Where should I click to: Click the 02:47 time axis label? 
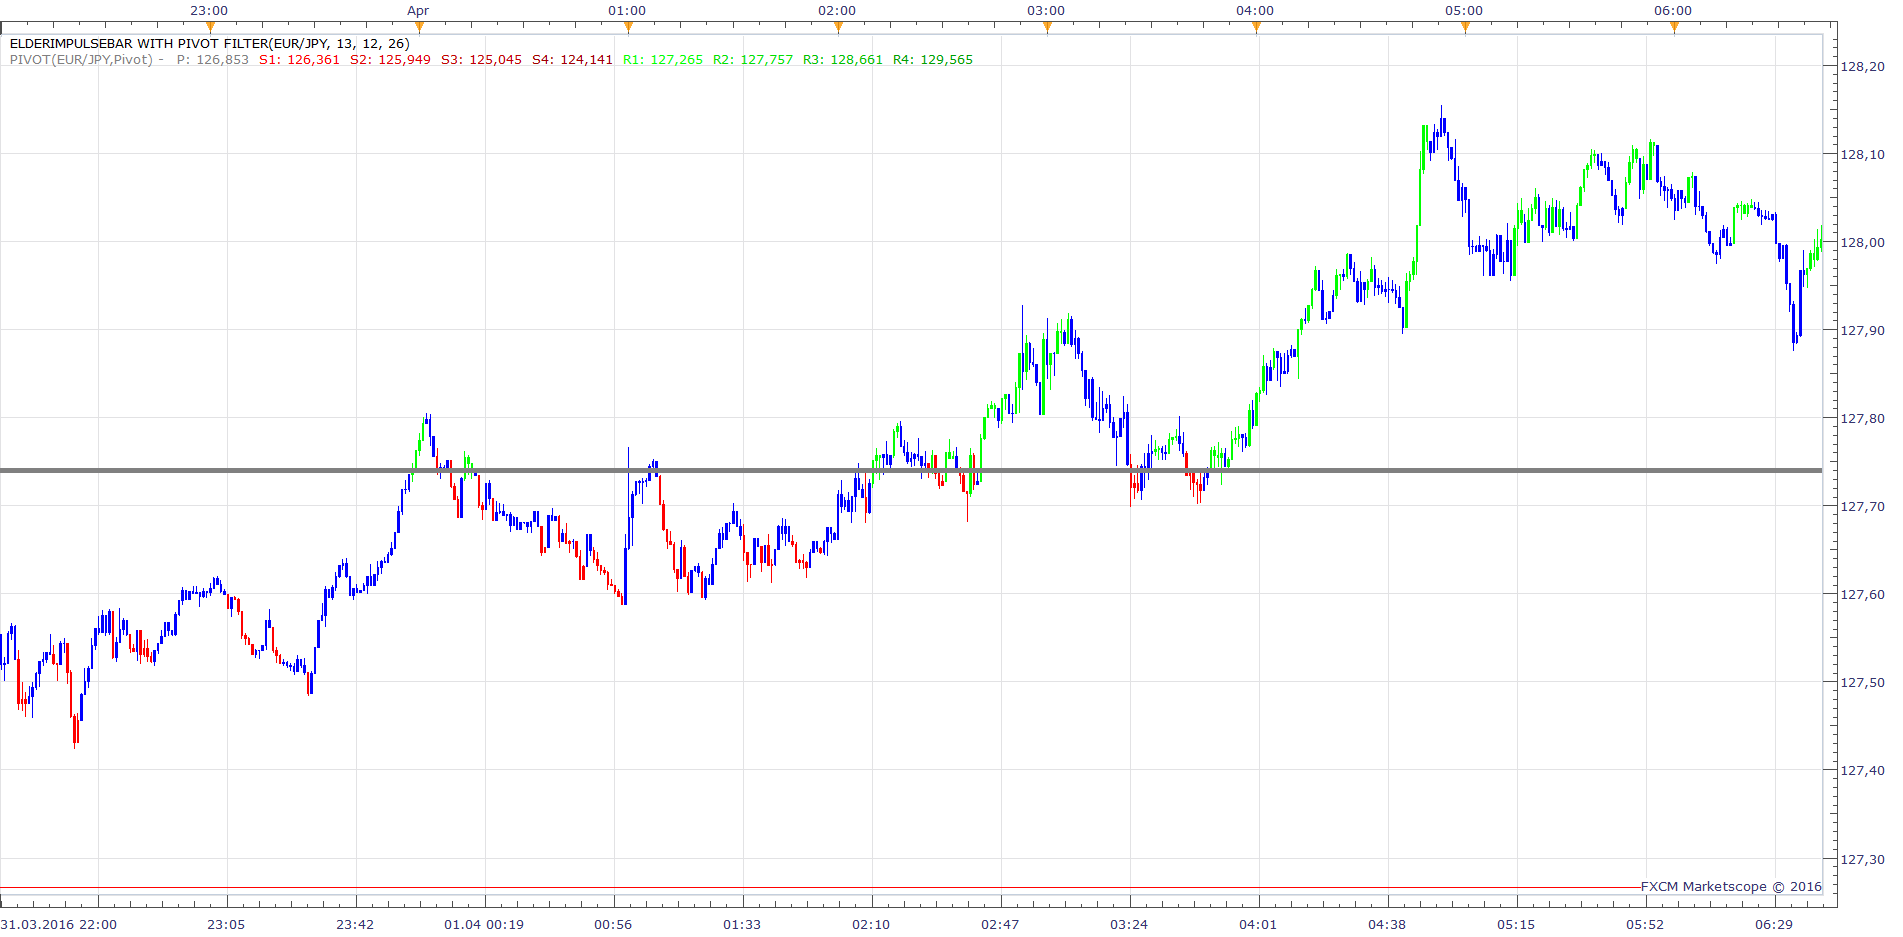1000,924
